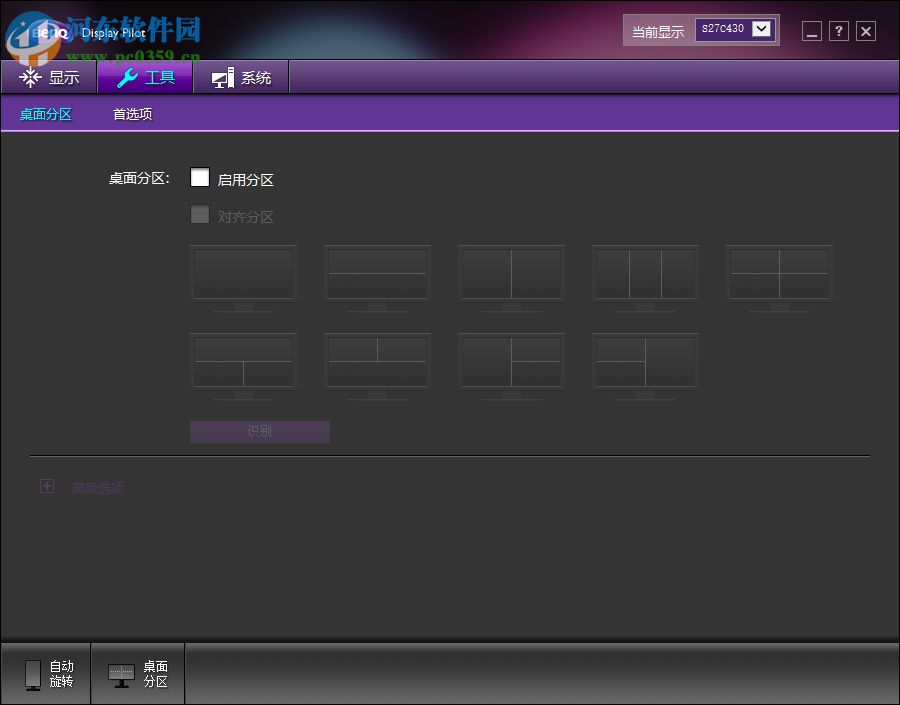Pick the top-bottom horizontal split layout icon
The image size is (900, 705).
pos(377,272)
